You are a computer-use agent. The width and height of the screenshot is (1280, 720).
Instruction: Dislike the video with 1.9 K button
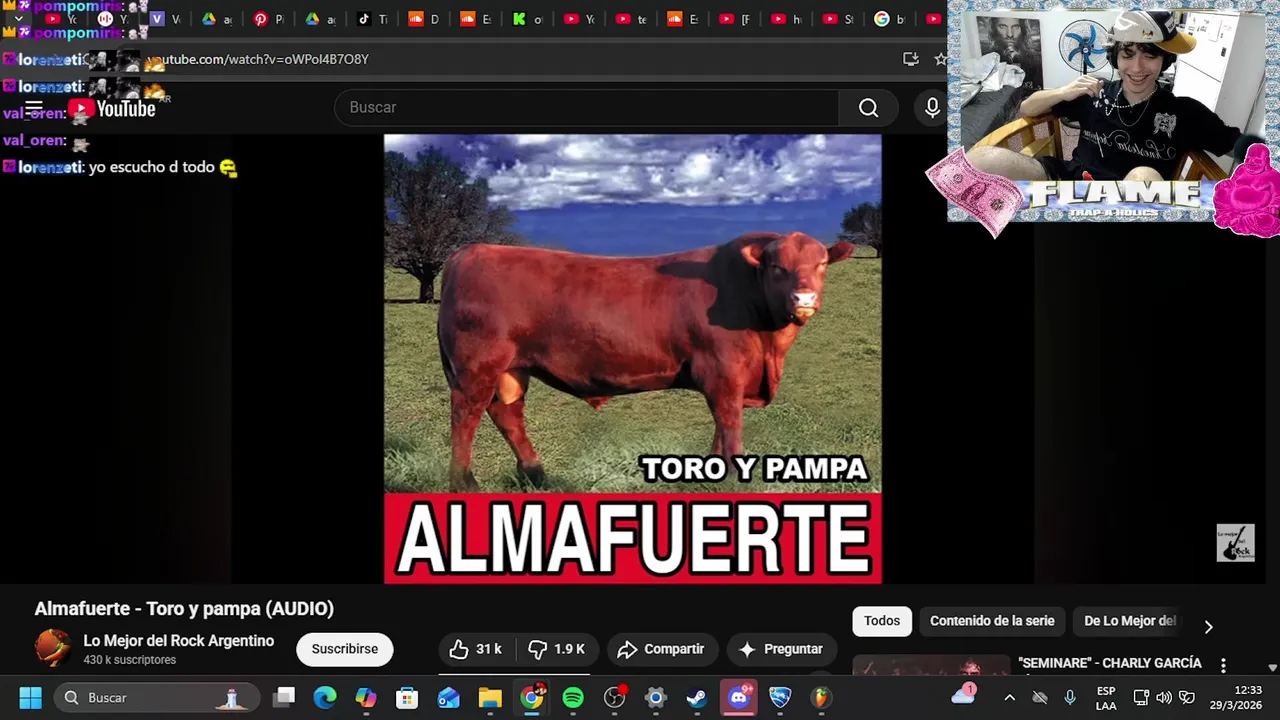[555, 649]
